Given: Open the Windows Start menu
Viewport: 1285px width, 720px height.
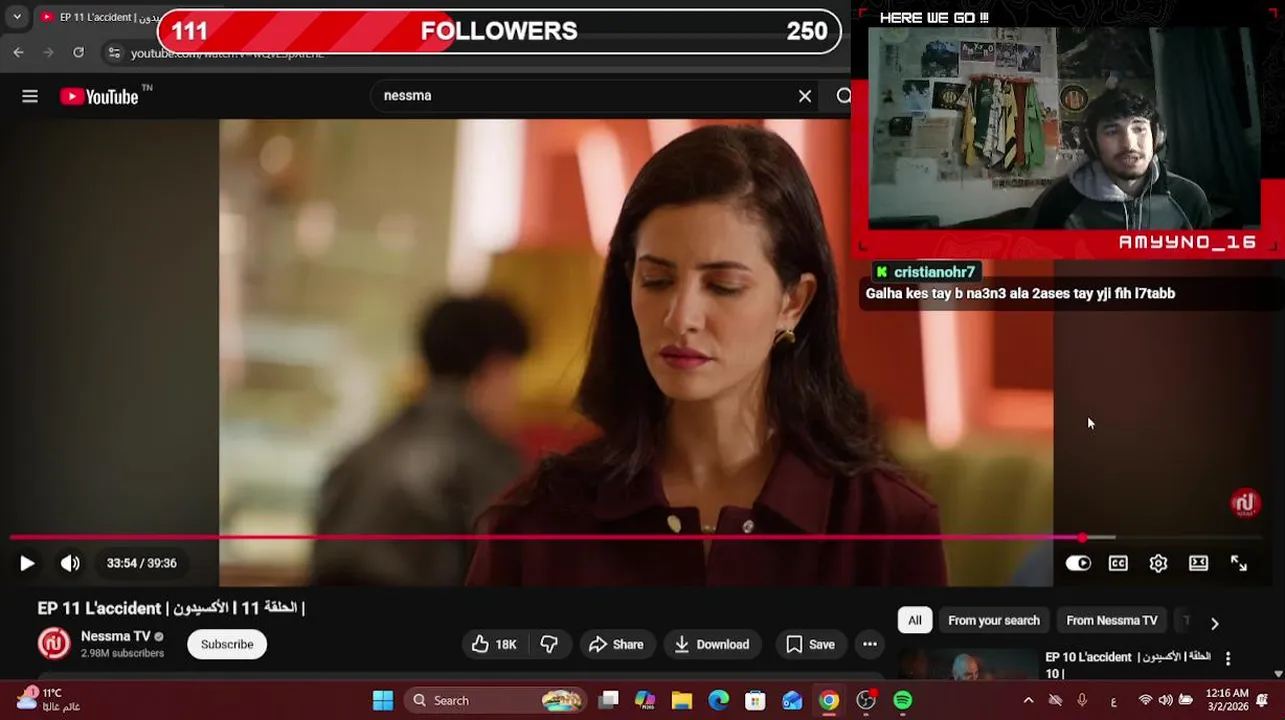Looking at the screenshot, I should point(383,700).
